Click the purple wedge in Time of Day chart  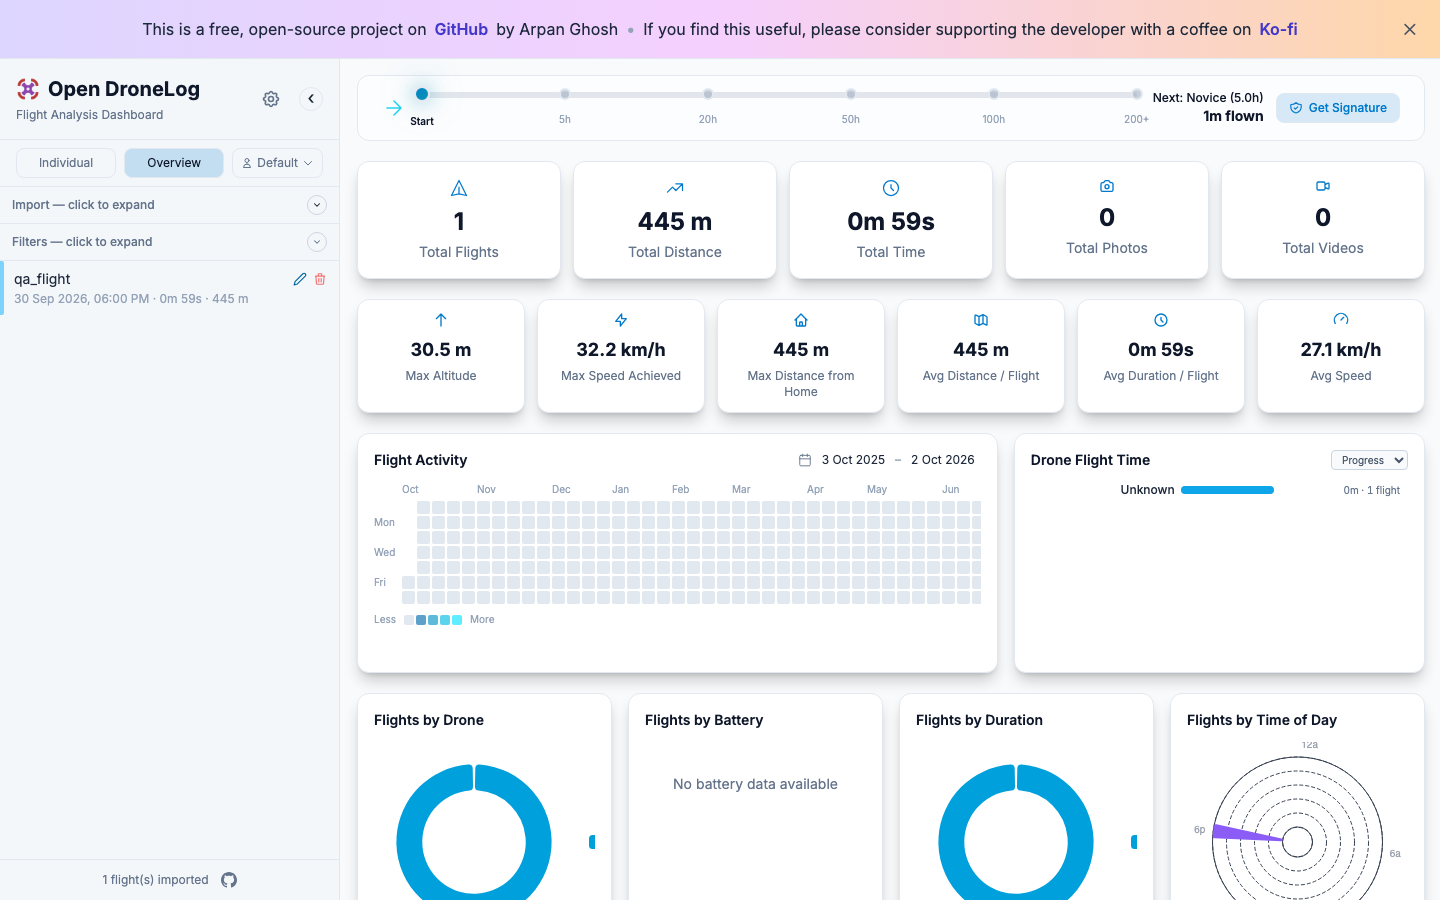pos(1245,833)
